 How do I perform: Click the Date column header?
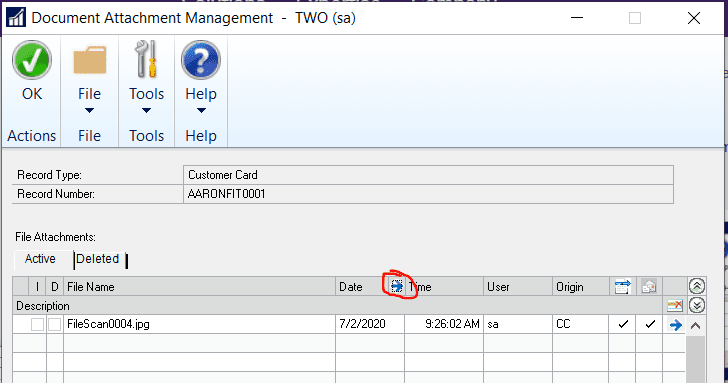pos(351,287)
